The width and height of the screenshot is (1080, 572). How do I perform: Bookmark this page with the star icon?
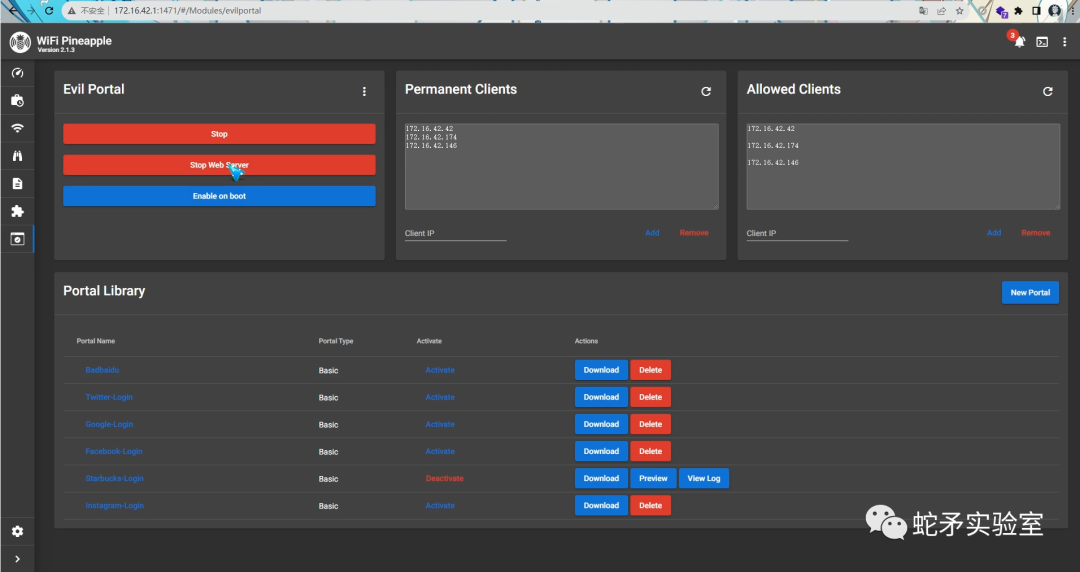click(959, 10)
